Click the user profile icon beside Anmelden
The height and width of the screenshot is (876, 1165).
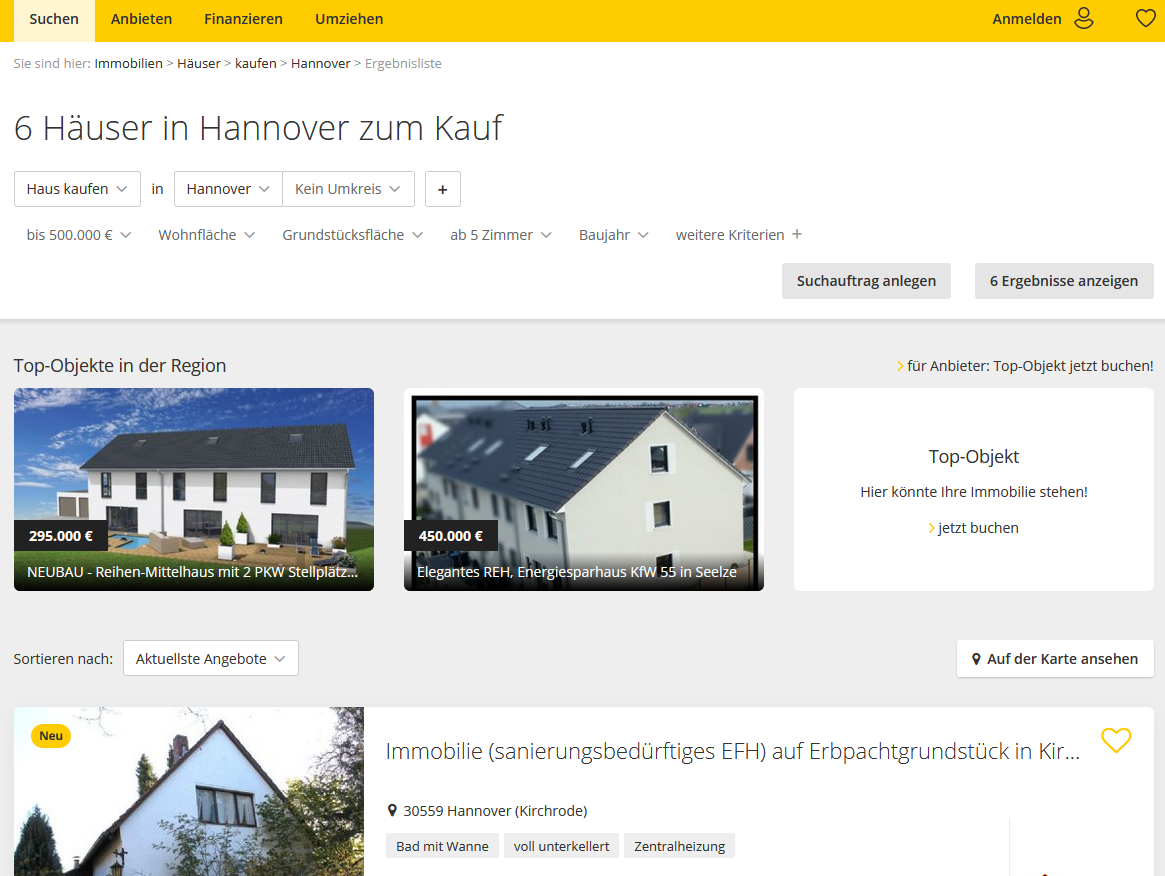pyautogui.click(x=1084, y=19)
